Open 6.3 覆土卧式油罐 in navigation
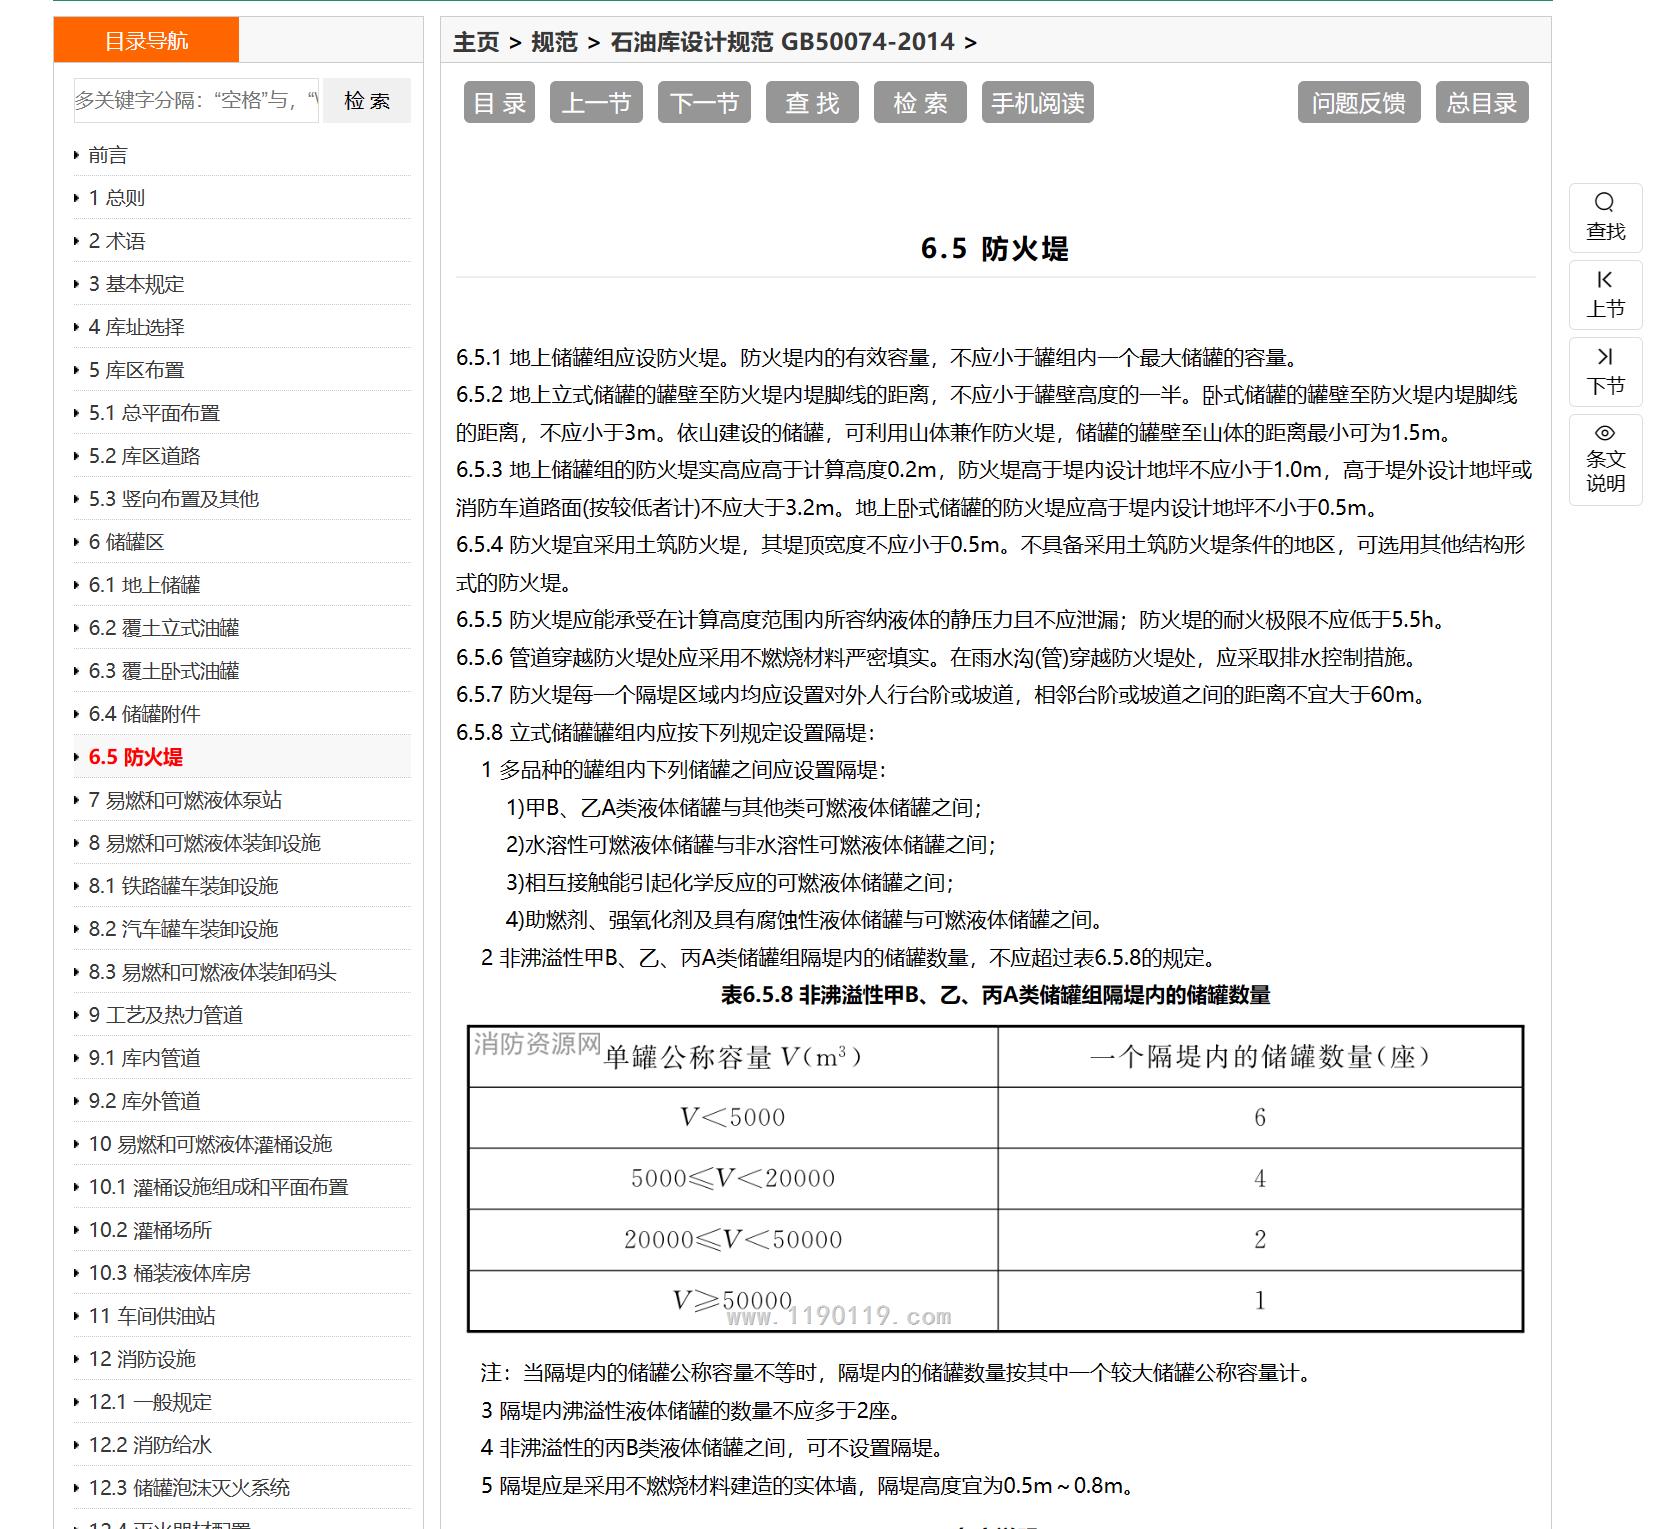The image size is (1661, 1529). (x=164, y=671)
